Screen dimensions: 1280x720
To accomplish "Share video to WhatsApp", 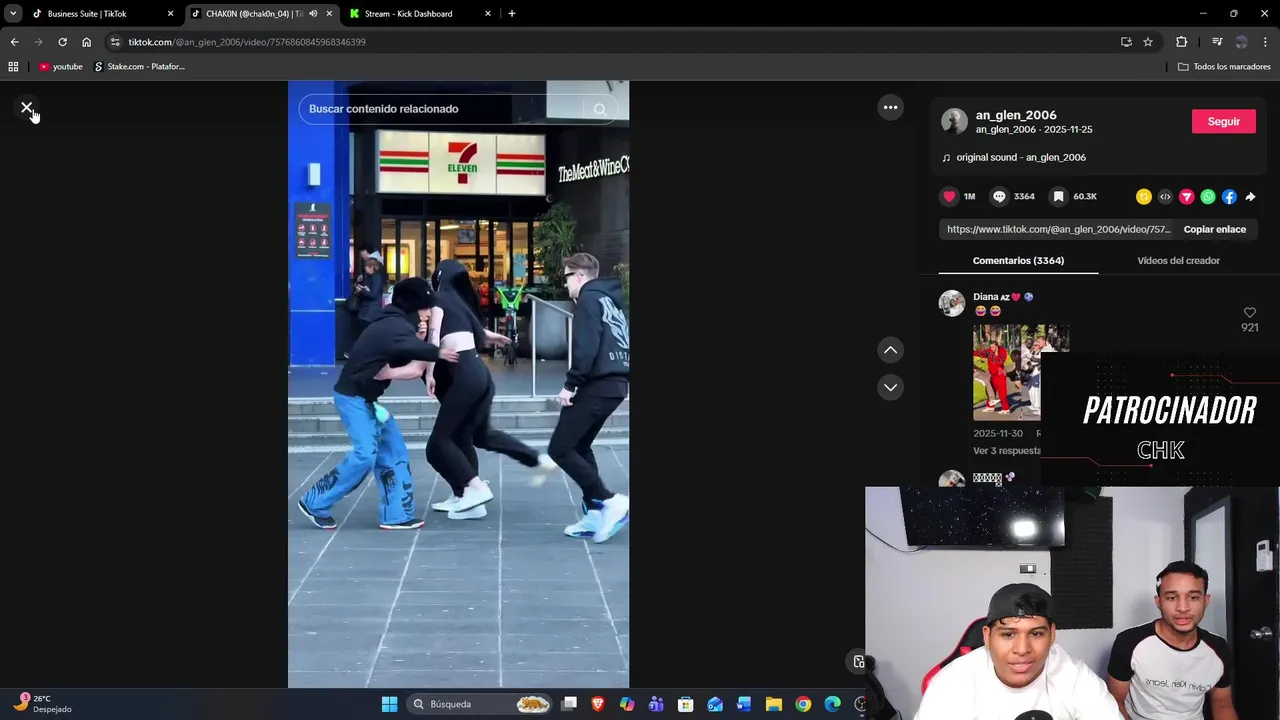I will [1208, 197].
